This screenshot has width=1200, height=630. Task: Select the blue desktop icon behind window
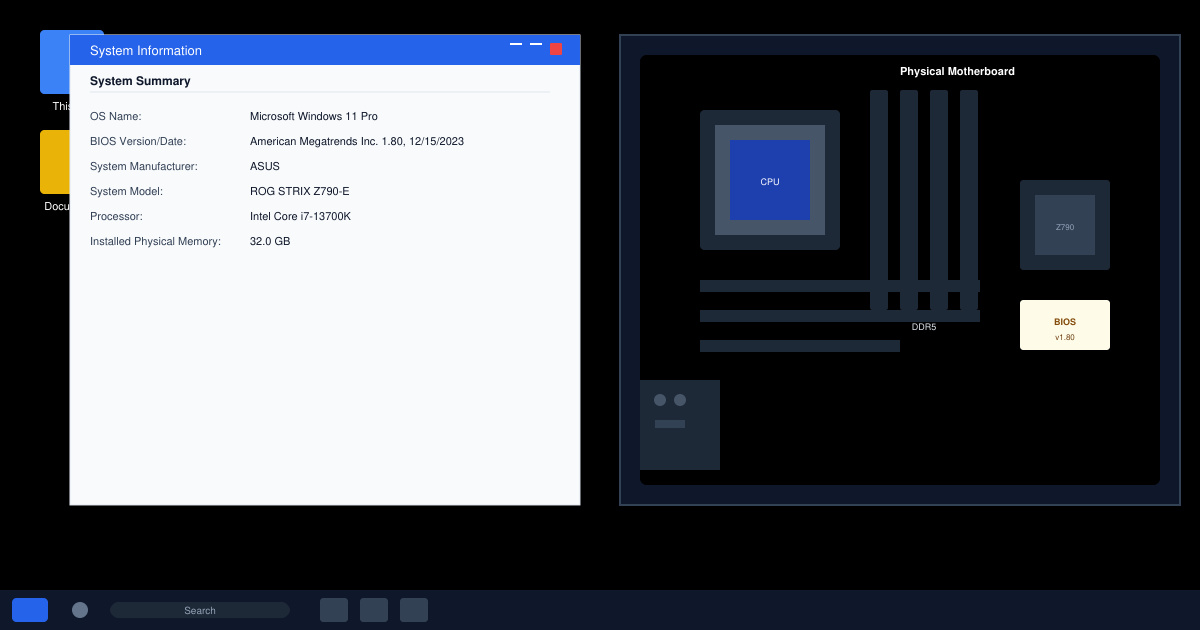coord(54,62)
